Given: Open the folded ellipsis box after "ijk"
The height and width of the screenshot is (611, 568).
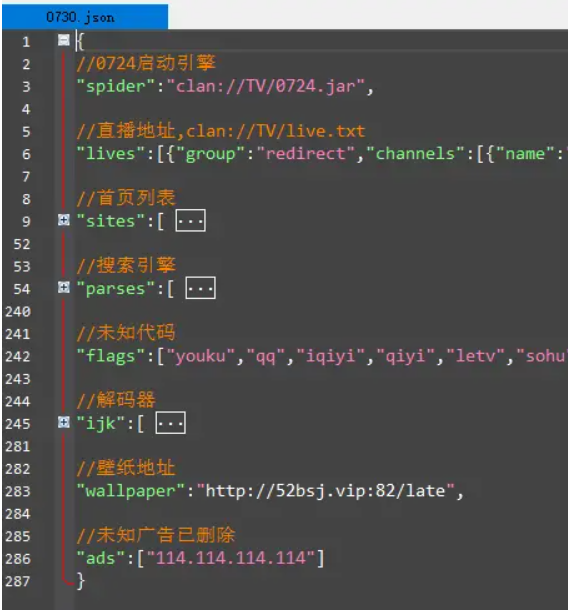Looking at the screenshot, I should point(171,423).
